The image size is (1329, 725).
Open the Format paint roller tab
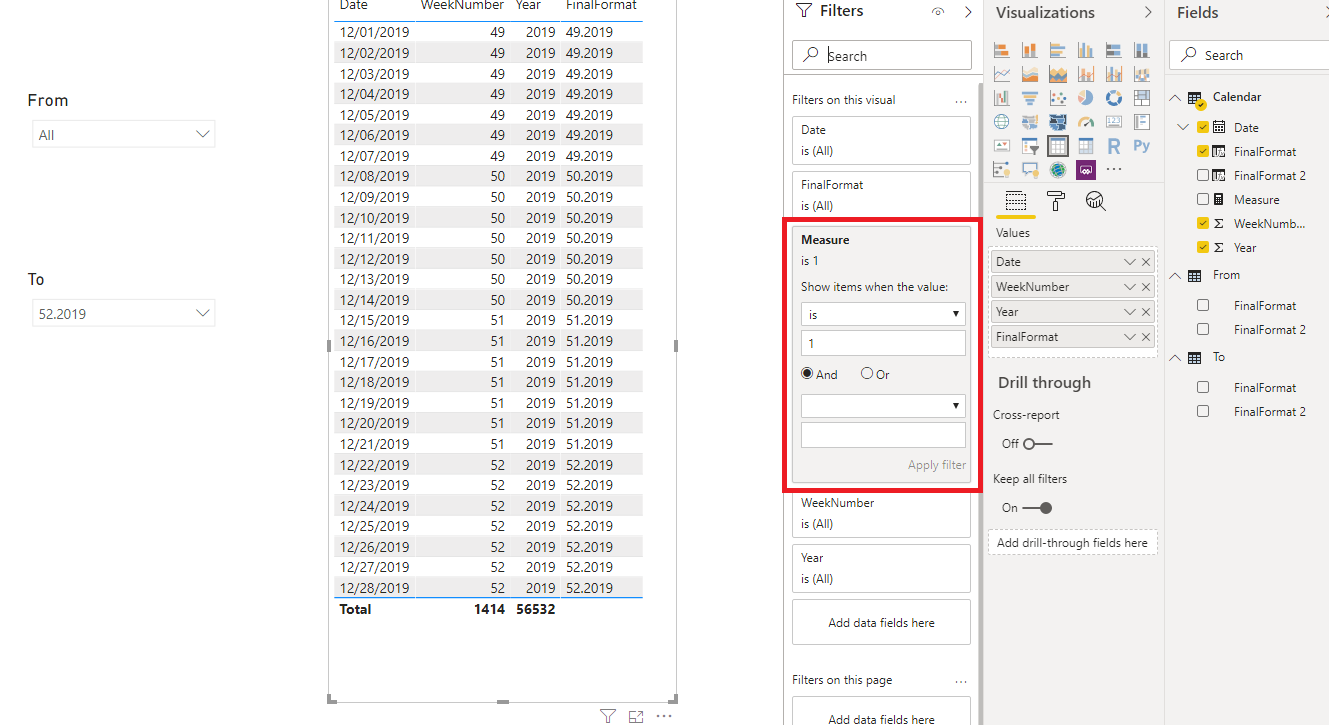tap(1055, 200)
